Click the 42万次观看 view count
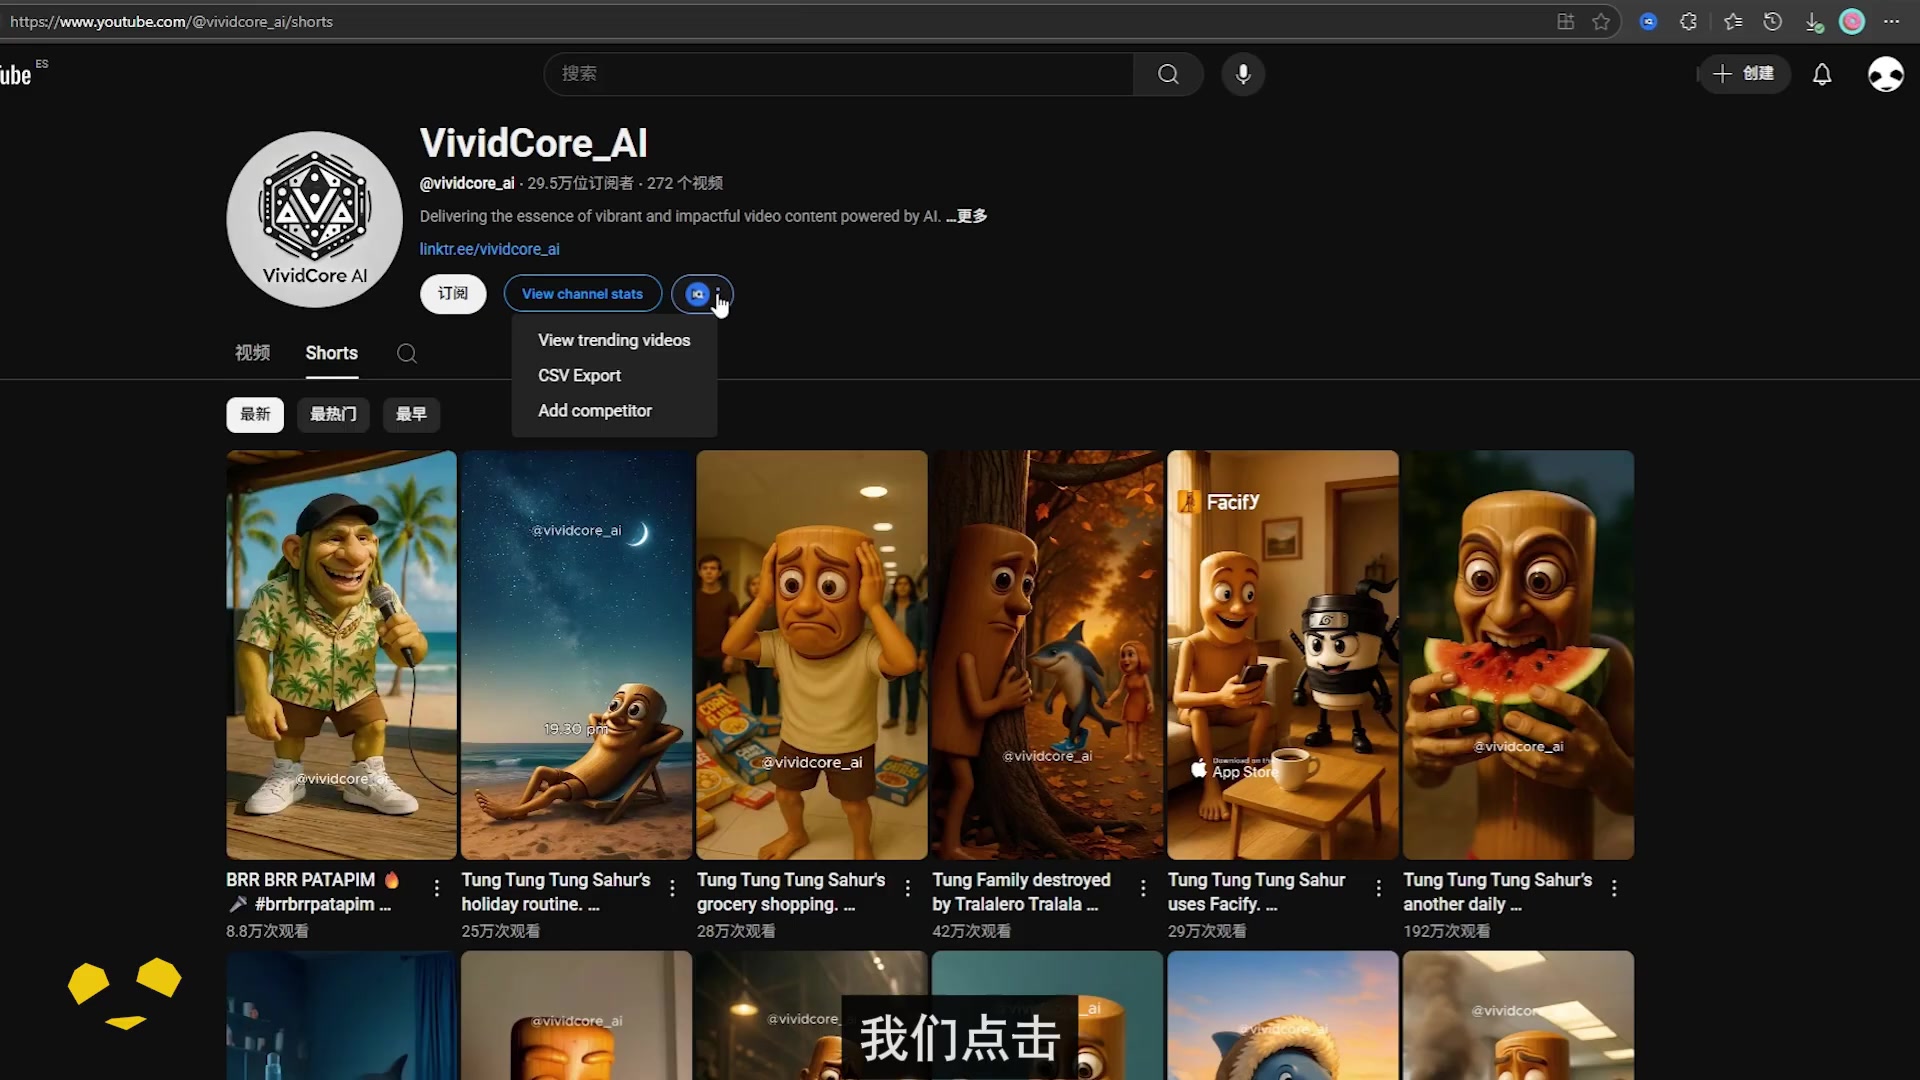 971,931
